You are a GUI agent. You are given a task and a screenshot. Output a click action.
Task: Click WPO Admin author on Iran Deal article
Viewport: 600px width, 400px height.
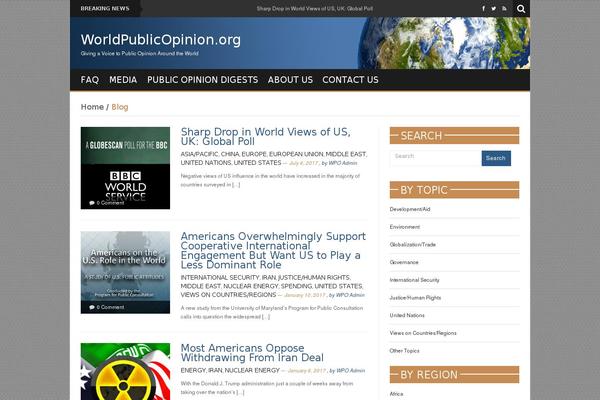click(351, 371)
